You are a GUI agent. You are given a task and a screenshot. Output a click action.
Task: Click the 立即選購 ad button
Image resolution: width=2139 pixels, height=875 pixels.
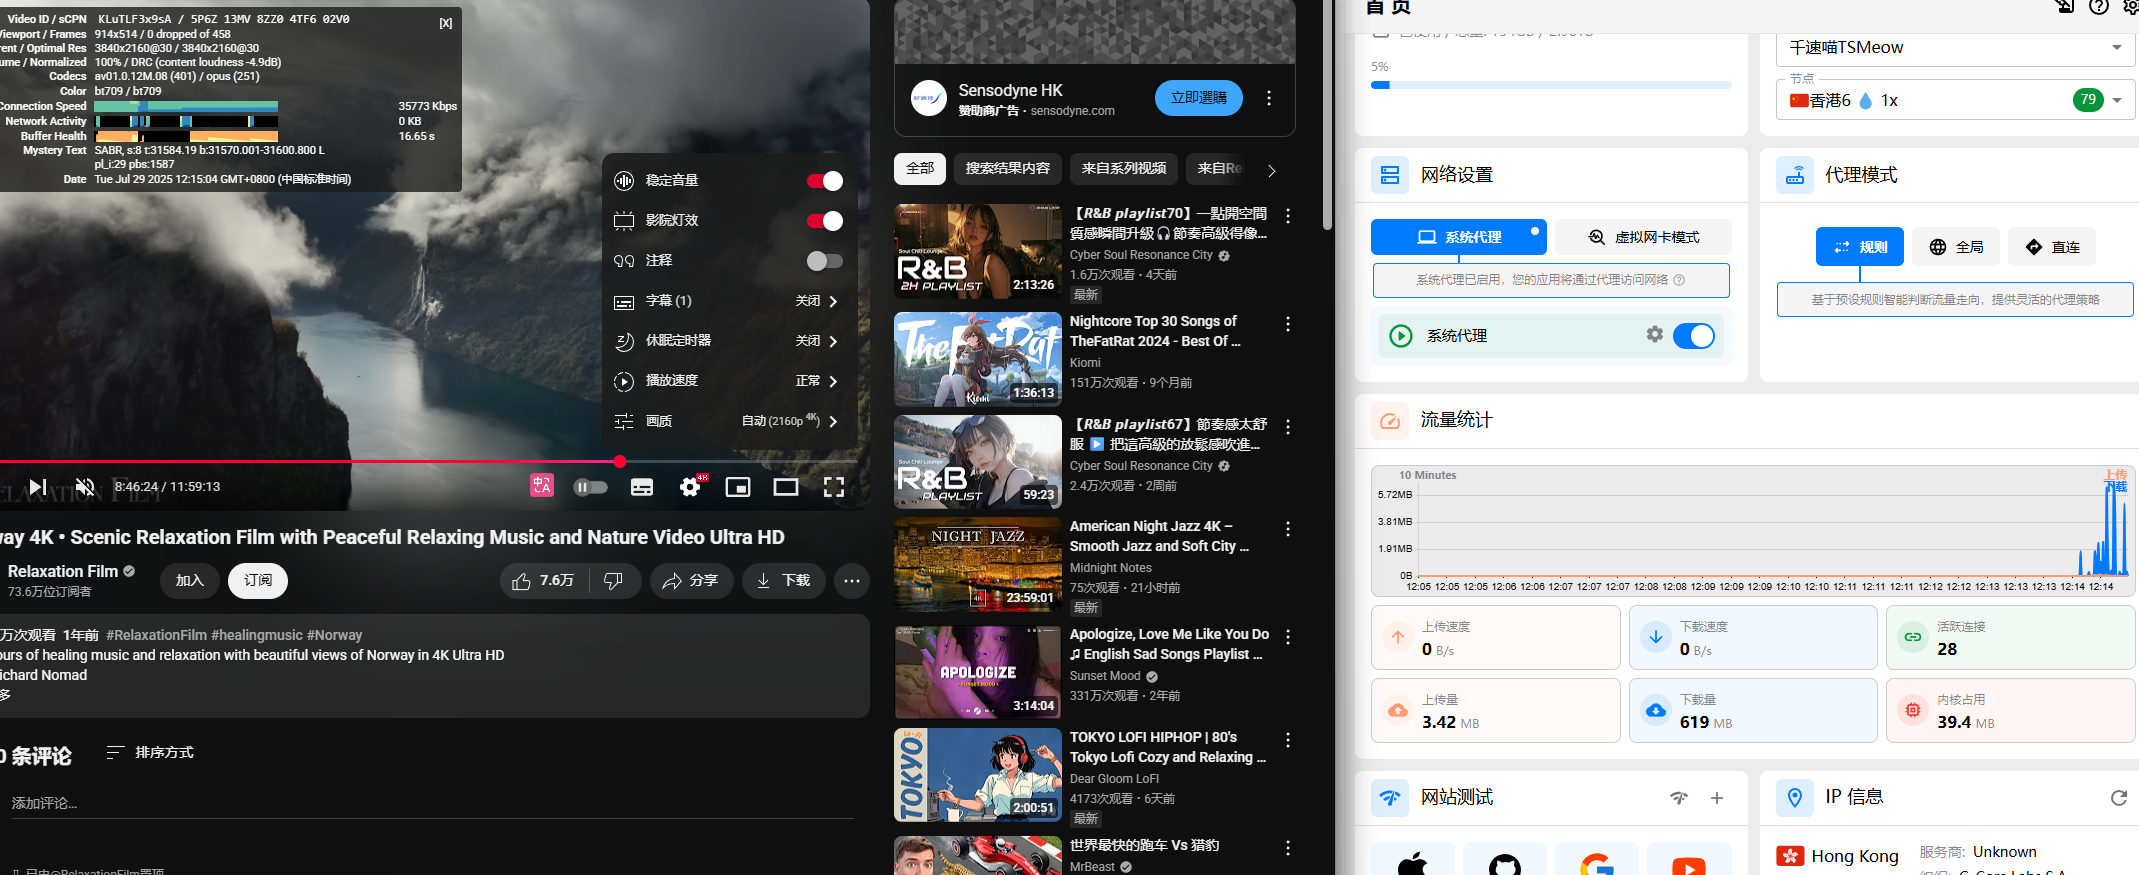click(x=1199, y=98)
